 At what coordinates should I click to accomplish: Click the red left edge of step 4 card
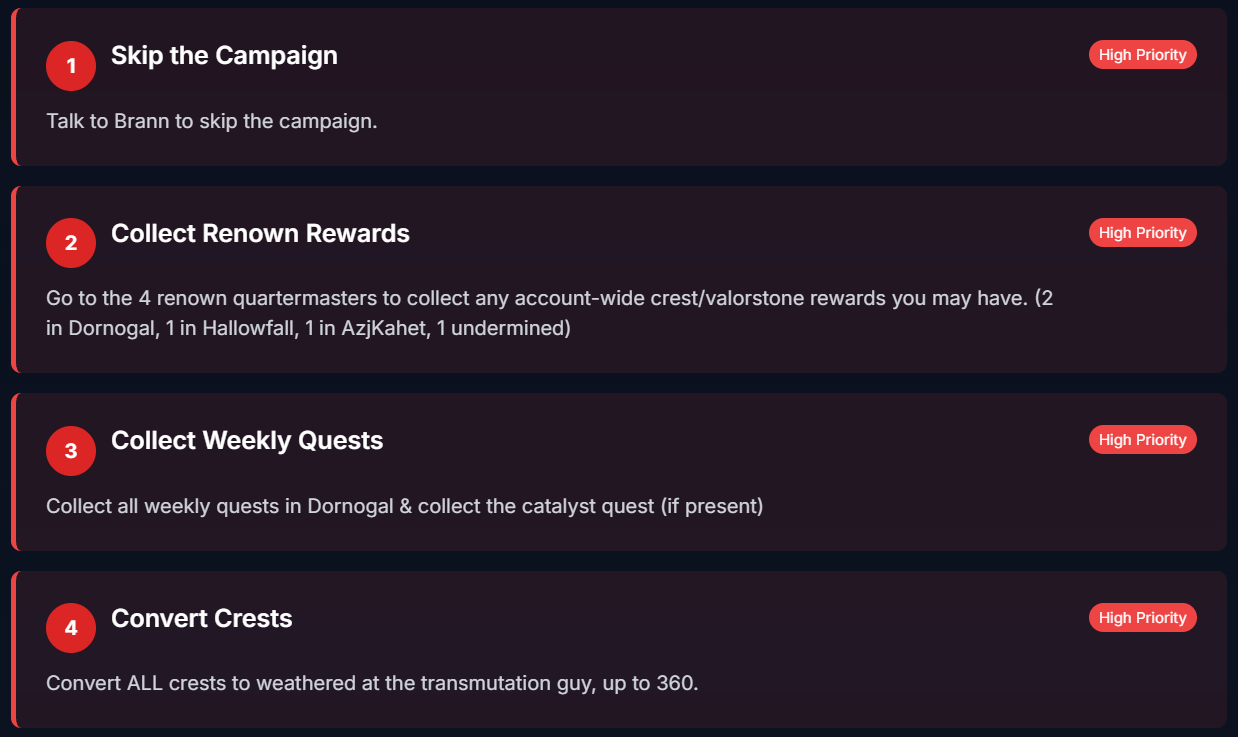pyautogui.click(x=14, y=649)
